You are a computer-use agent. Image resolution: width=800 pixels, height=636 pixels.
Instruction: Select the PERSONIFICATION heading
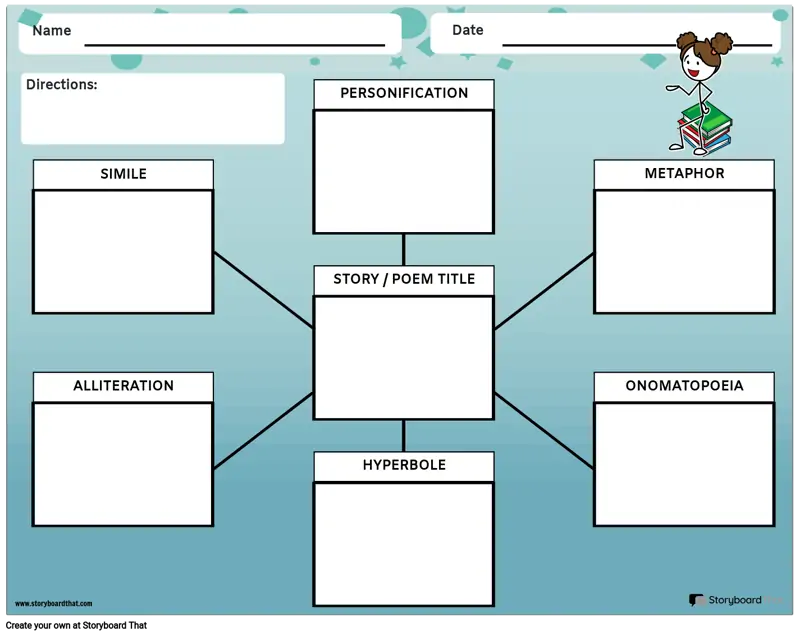(x=404, y=93)
